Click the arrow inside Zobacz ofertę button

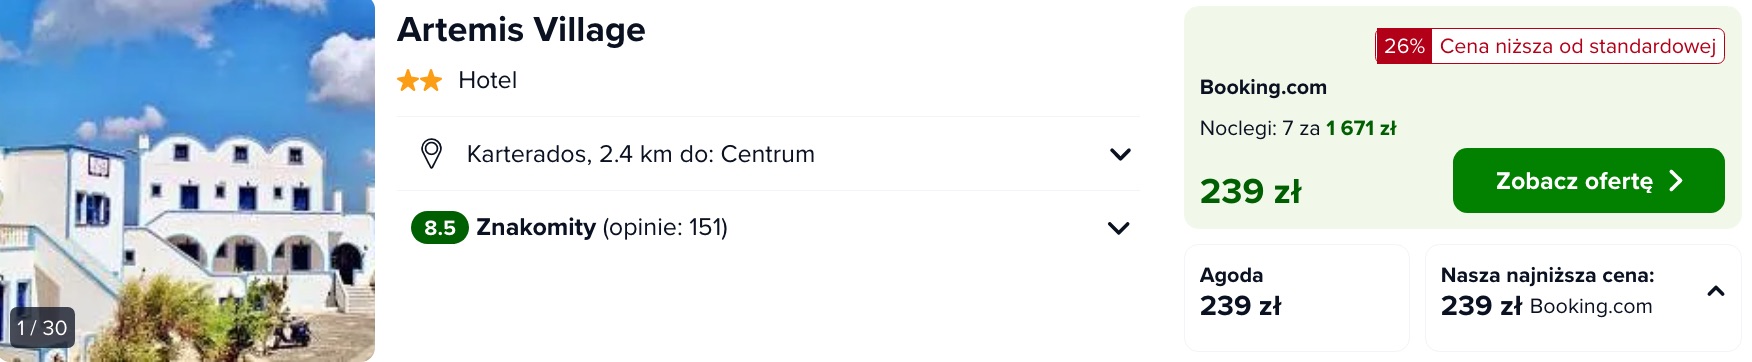[1676, 181]
